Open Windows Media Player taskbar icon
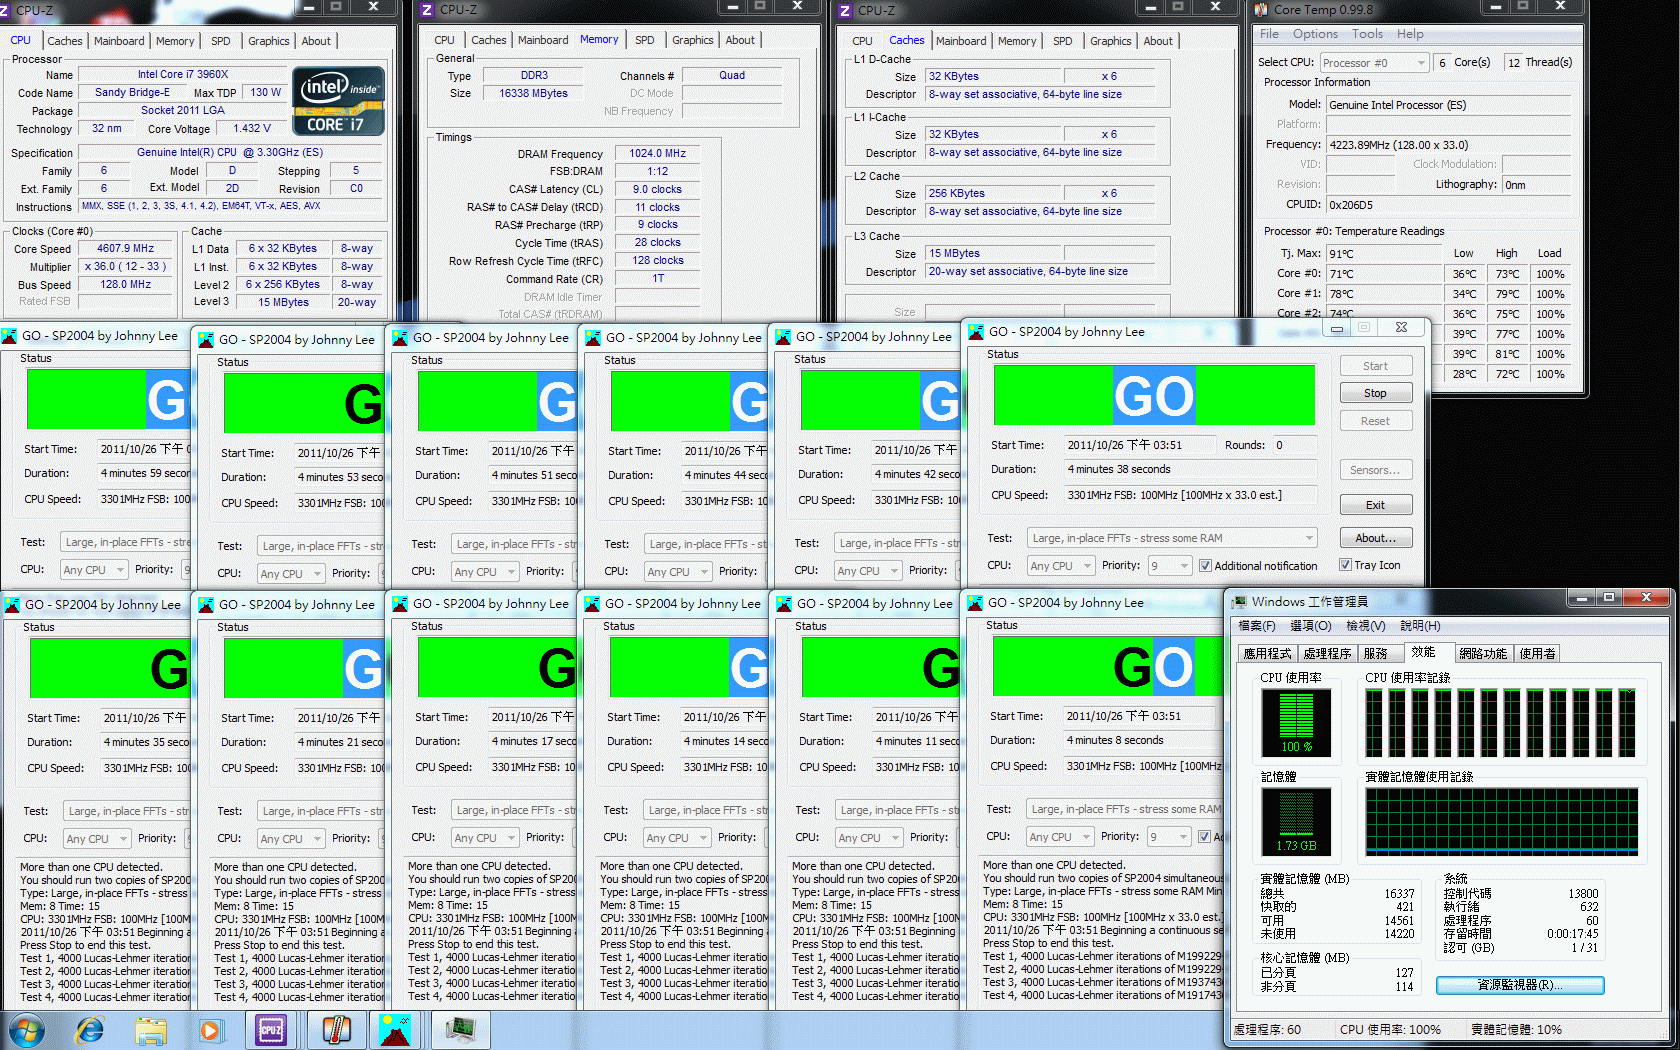The height and width of the screenshot is (1050, 1680). tap(210, 1030)
